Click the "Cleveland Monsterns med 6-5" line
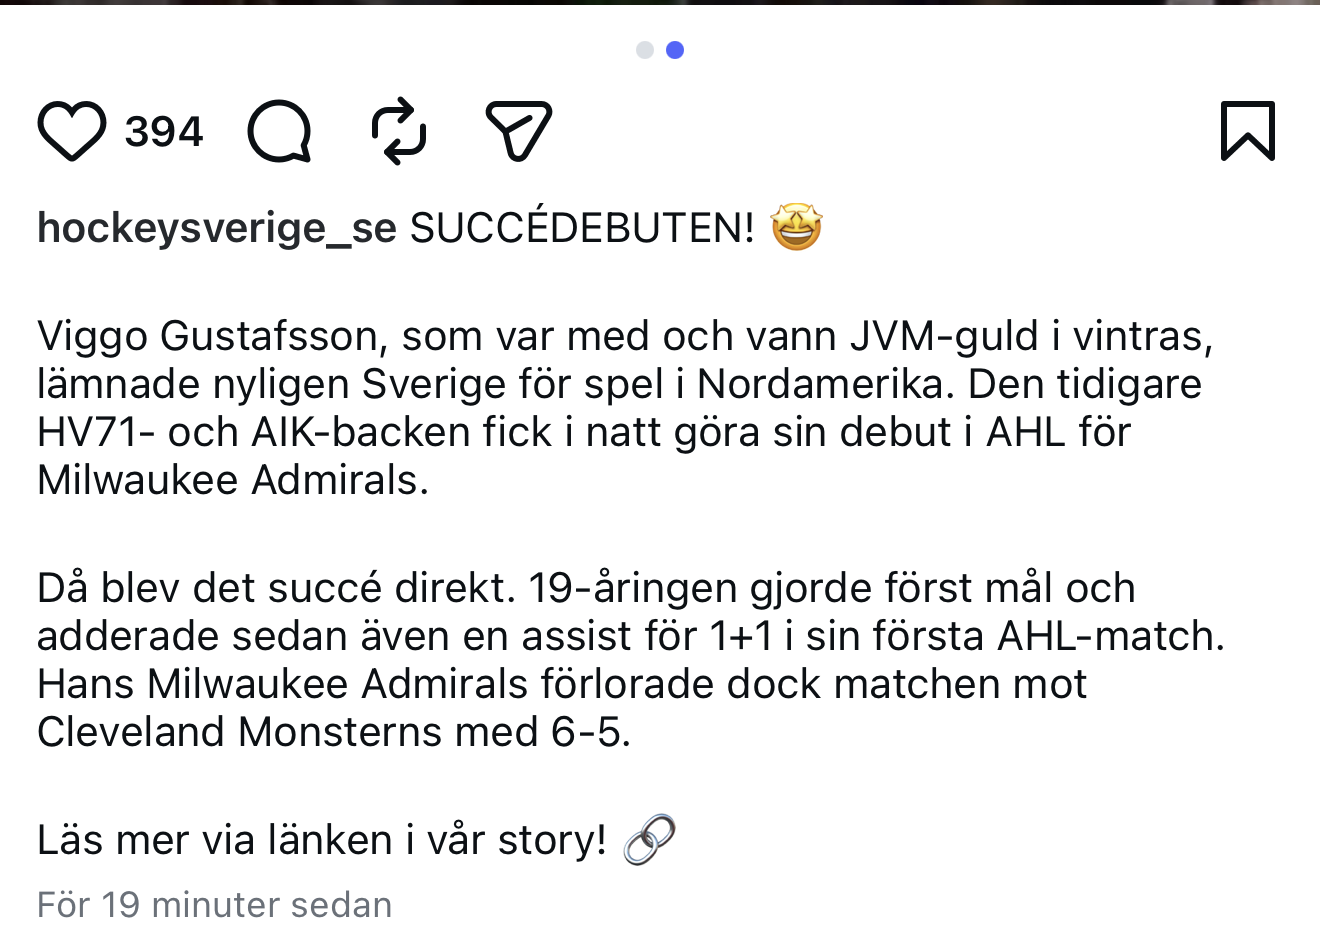Screen dimensions: 1320x926 pos(334,732)
